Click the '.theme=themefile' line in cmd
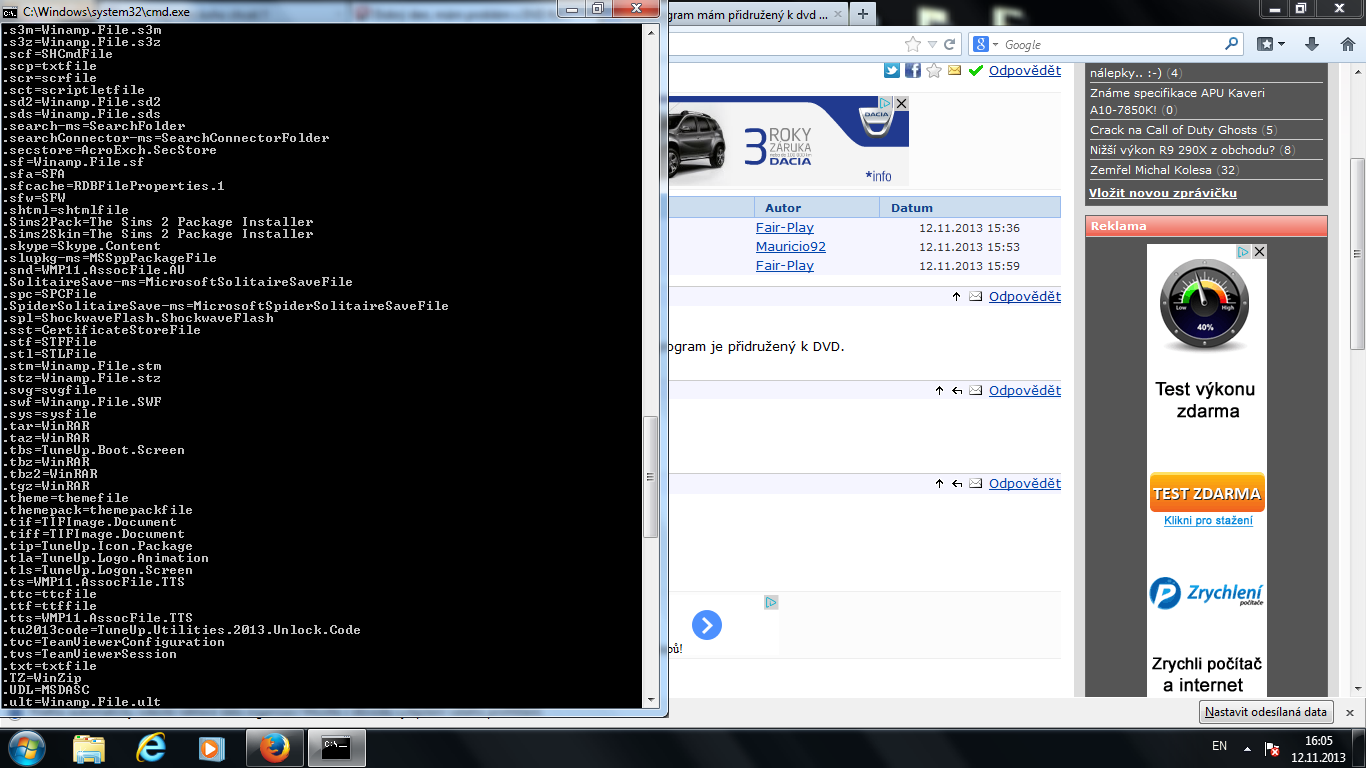 (x=65, y=498)
